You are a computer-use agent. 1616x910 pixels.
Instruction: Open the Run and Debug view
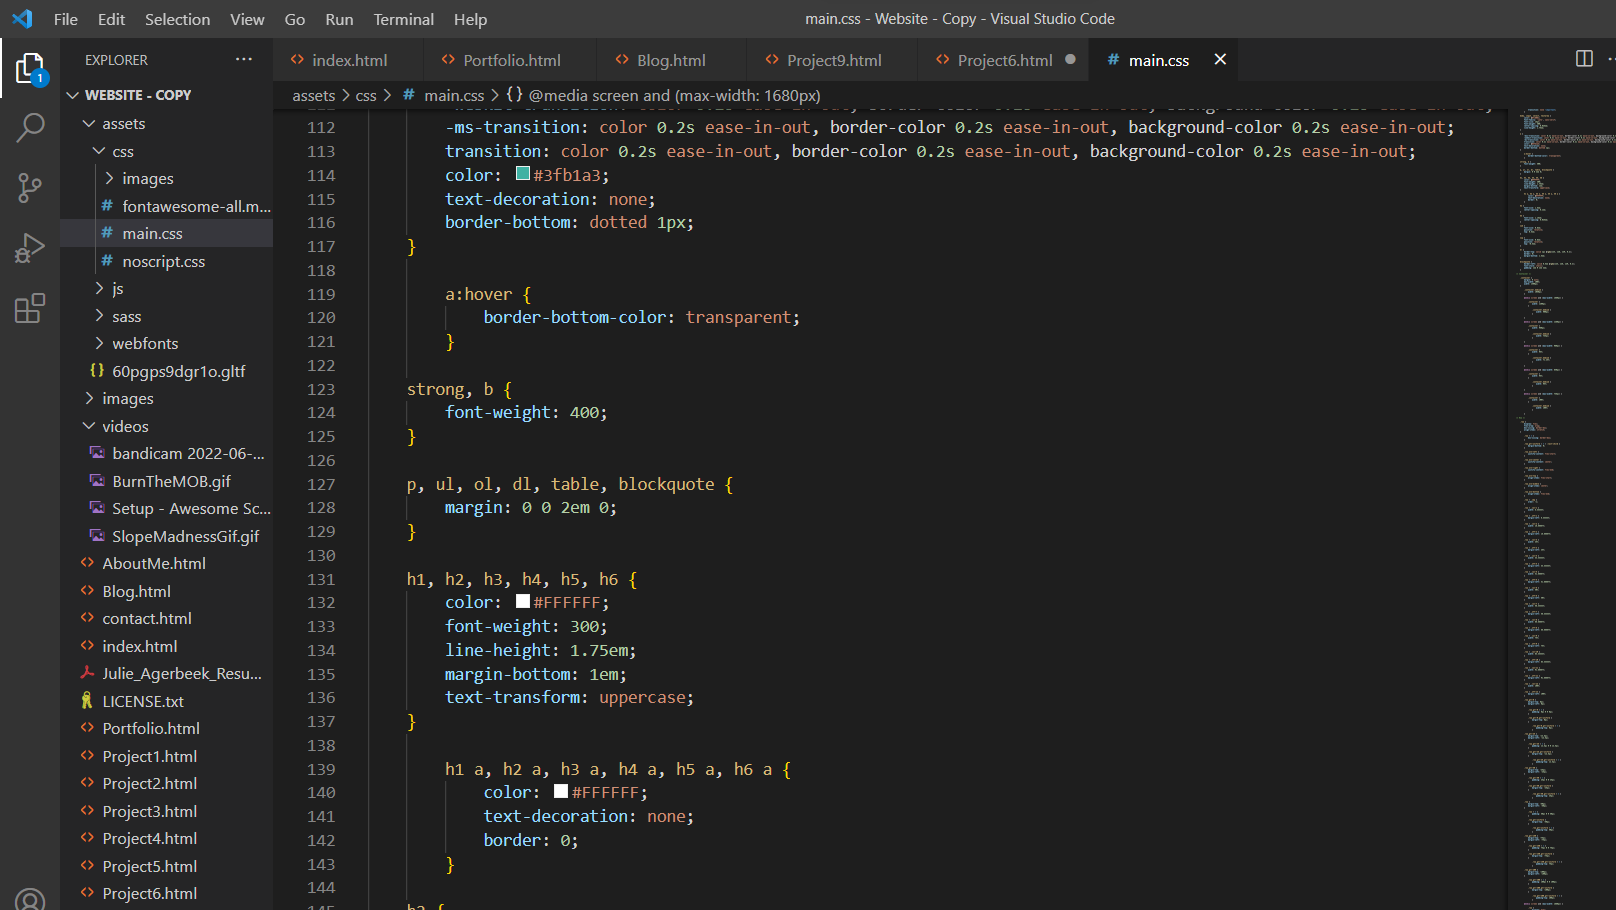pyautogui.click(x=30, y=247)
